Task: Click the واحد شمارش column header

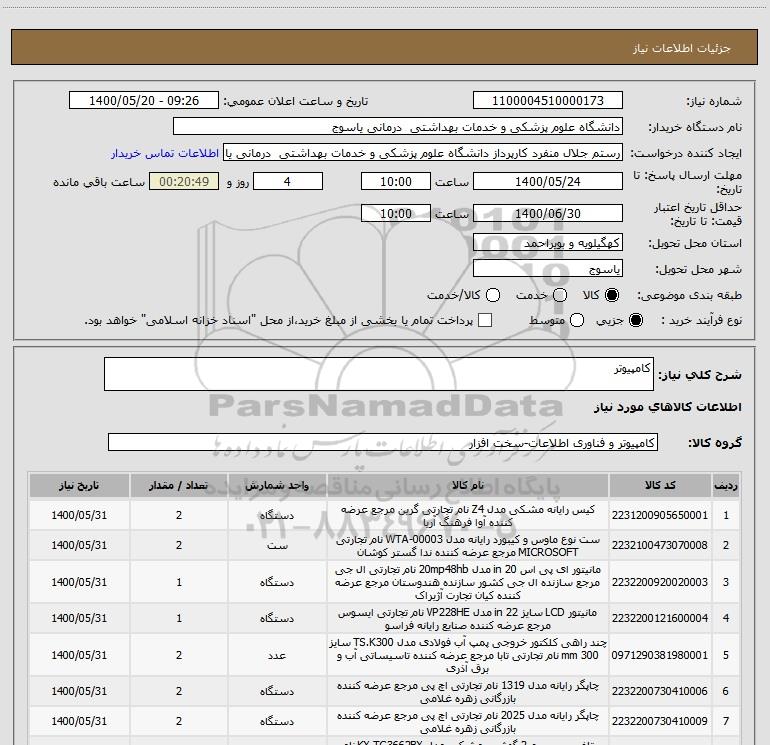Action: pos(277,485)
